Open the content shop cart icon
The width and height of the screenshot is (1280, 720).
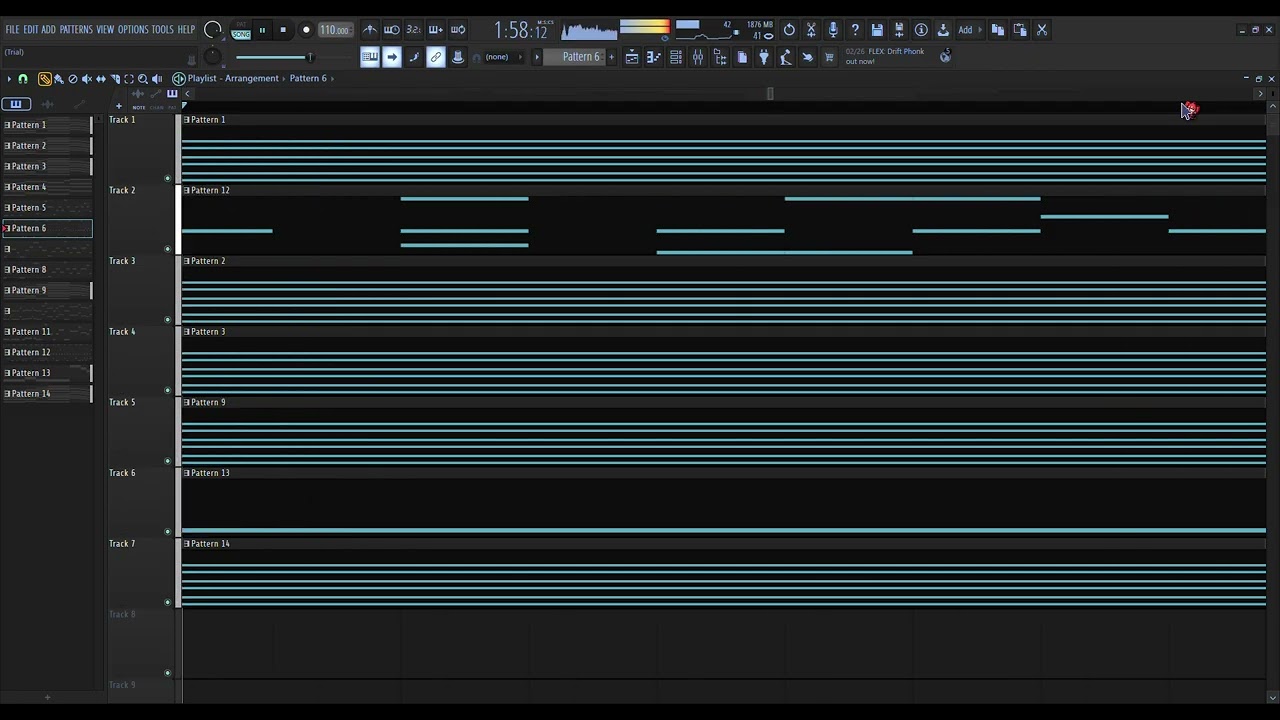pyautogui.click(x=829, y=57)
